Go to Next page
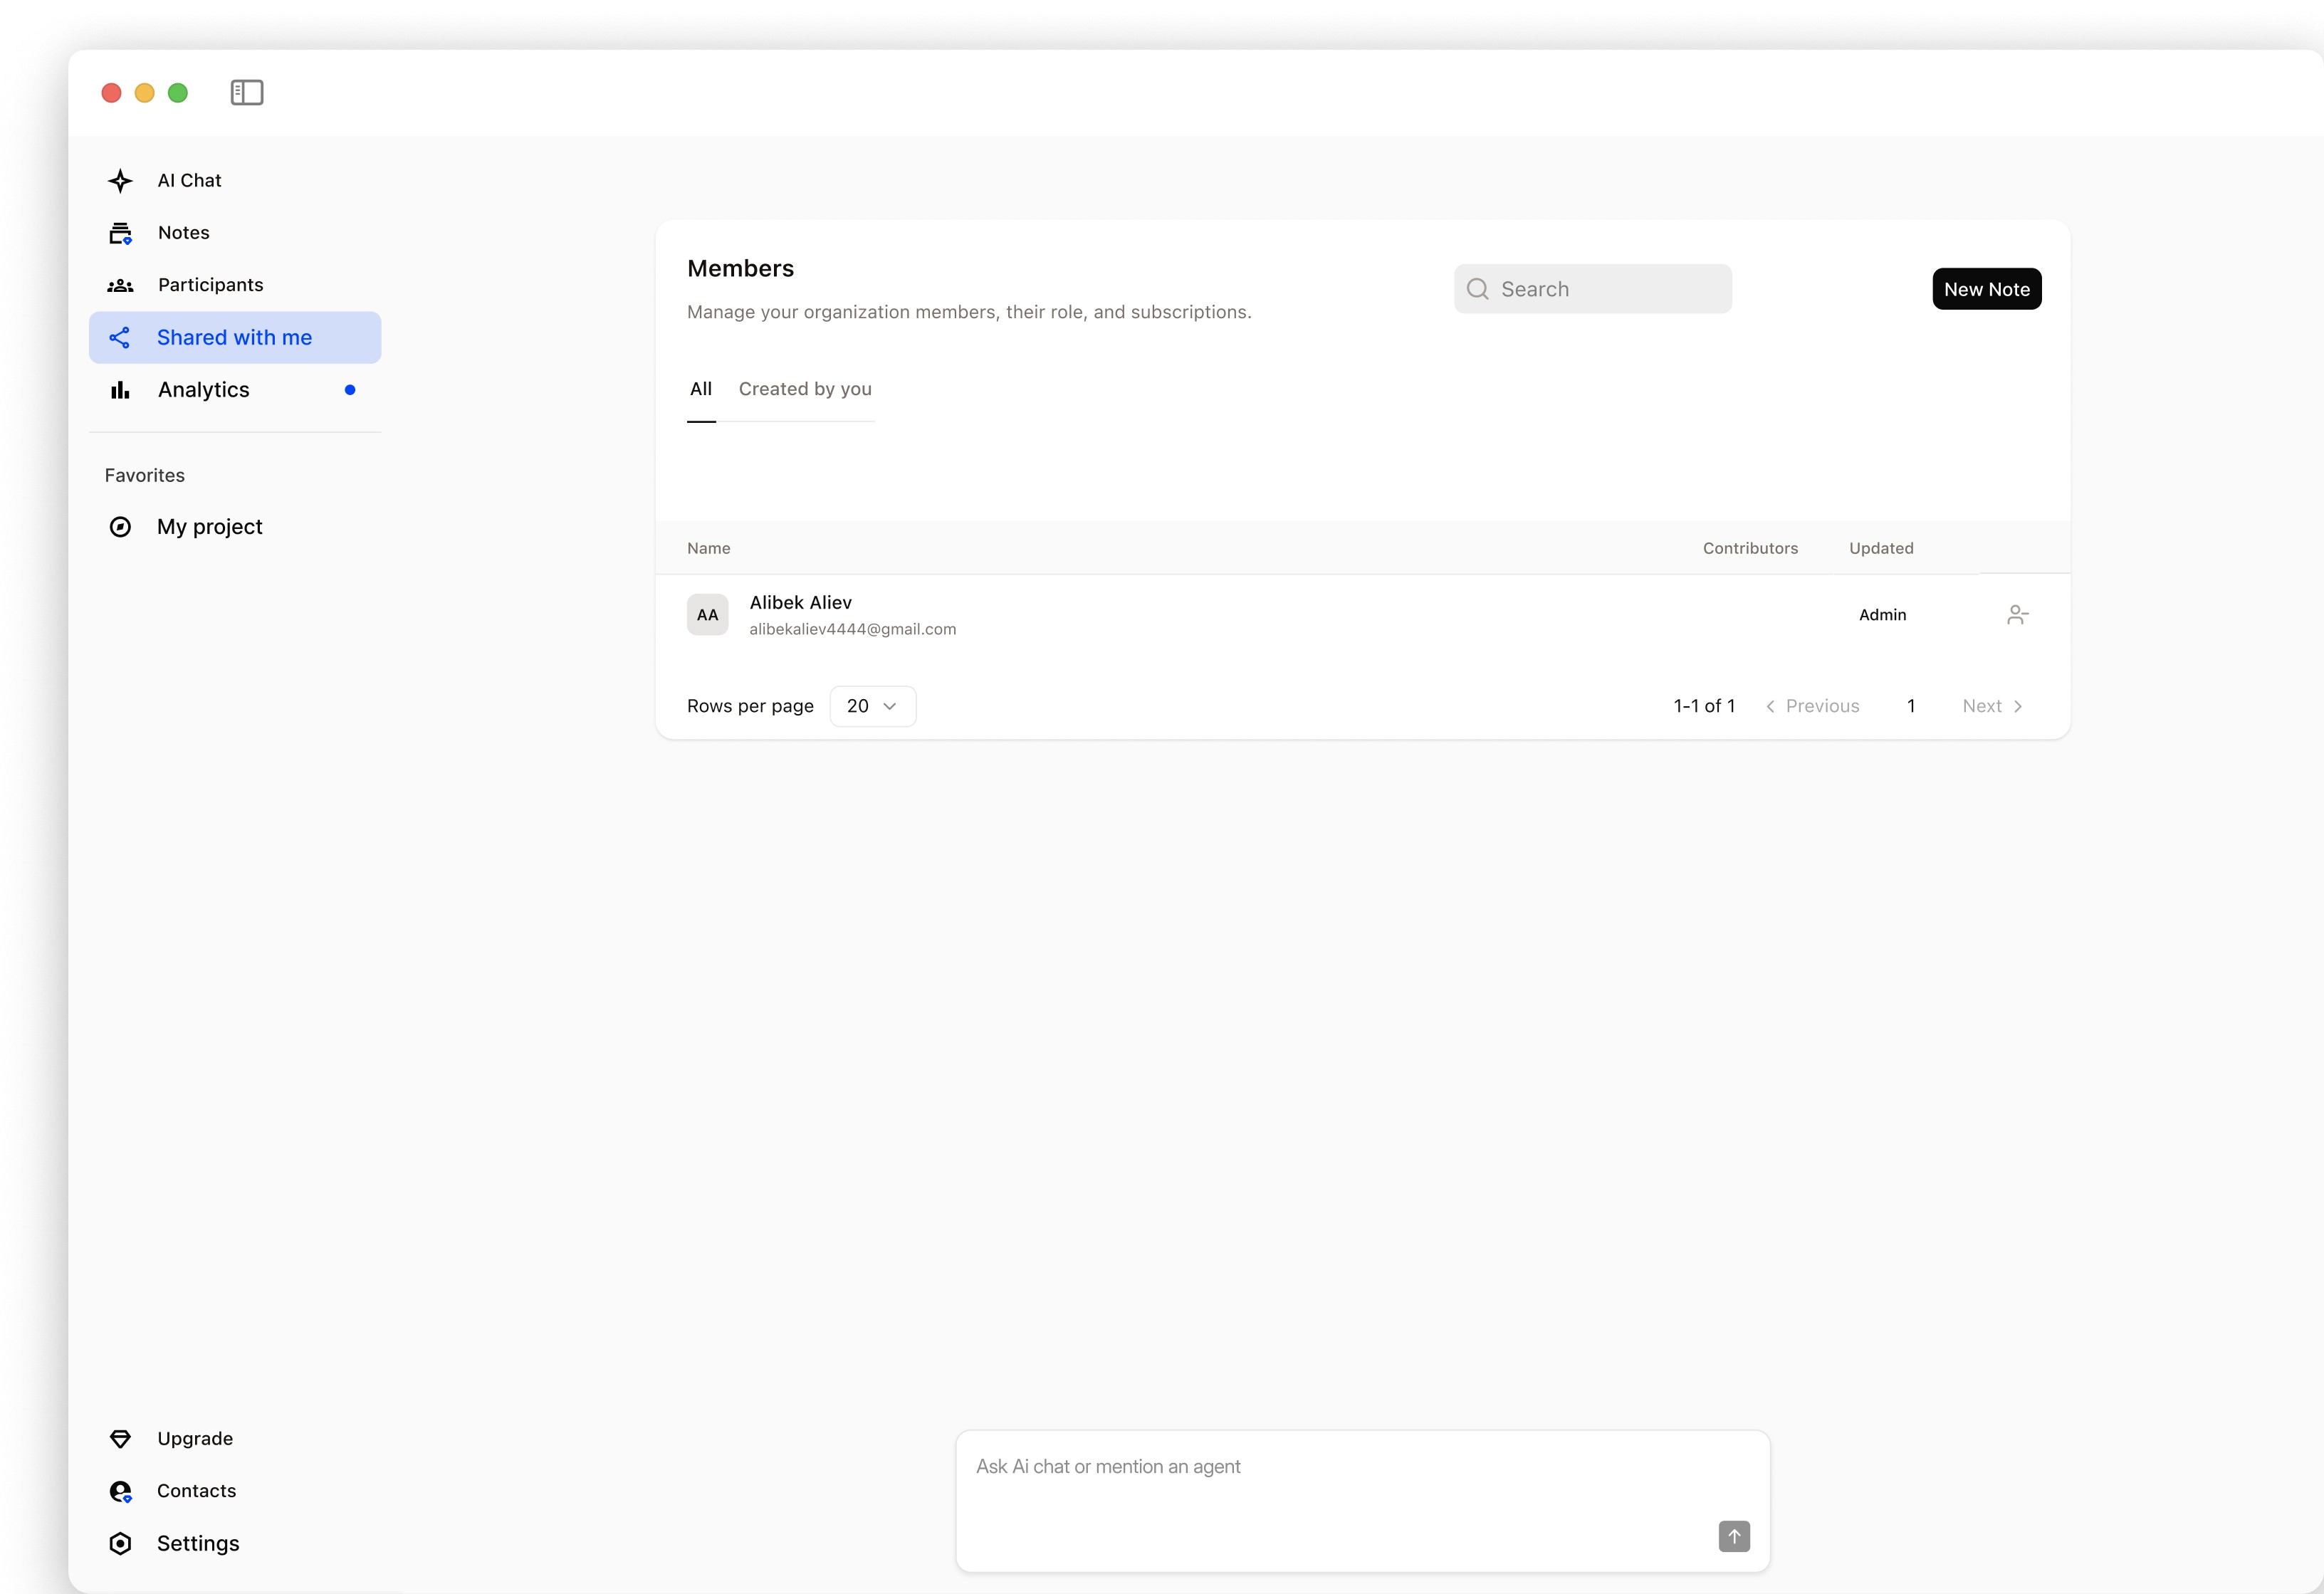The width and height of the screenshot is (2324, 1594). (1991, 706)
